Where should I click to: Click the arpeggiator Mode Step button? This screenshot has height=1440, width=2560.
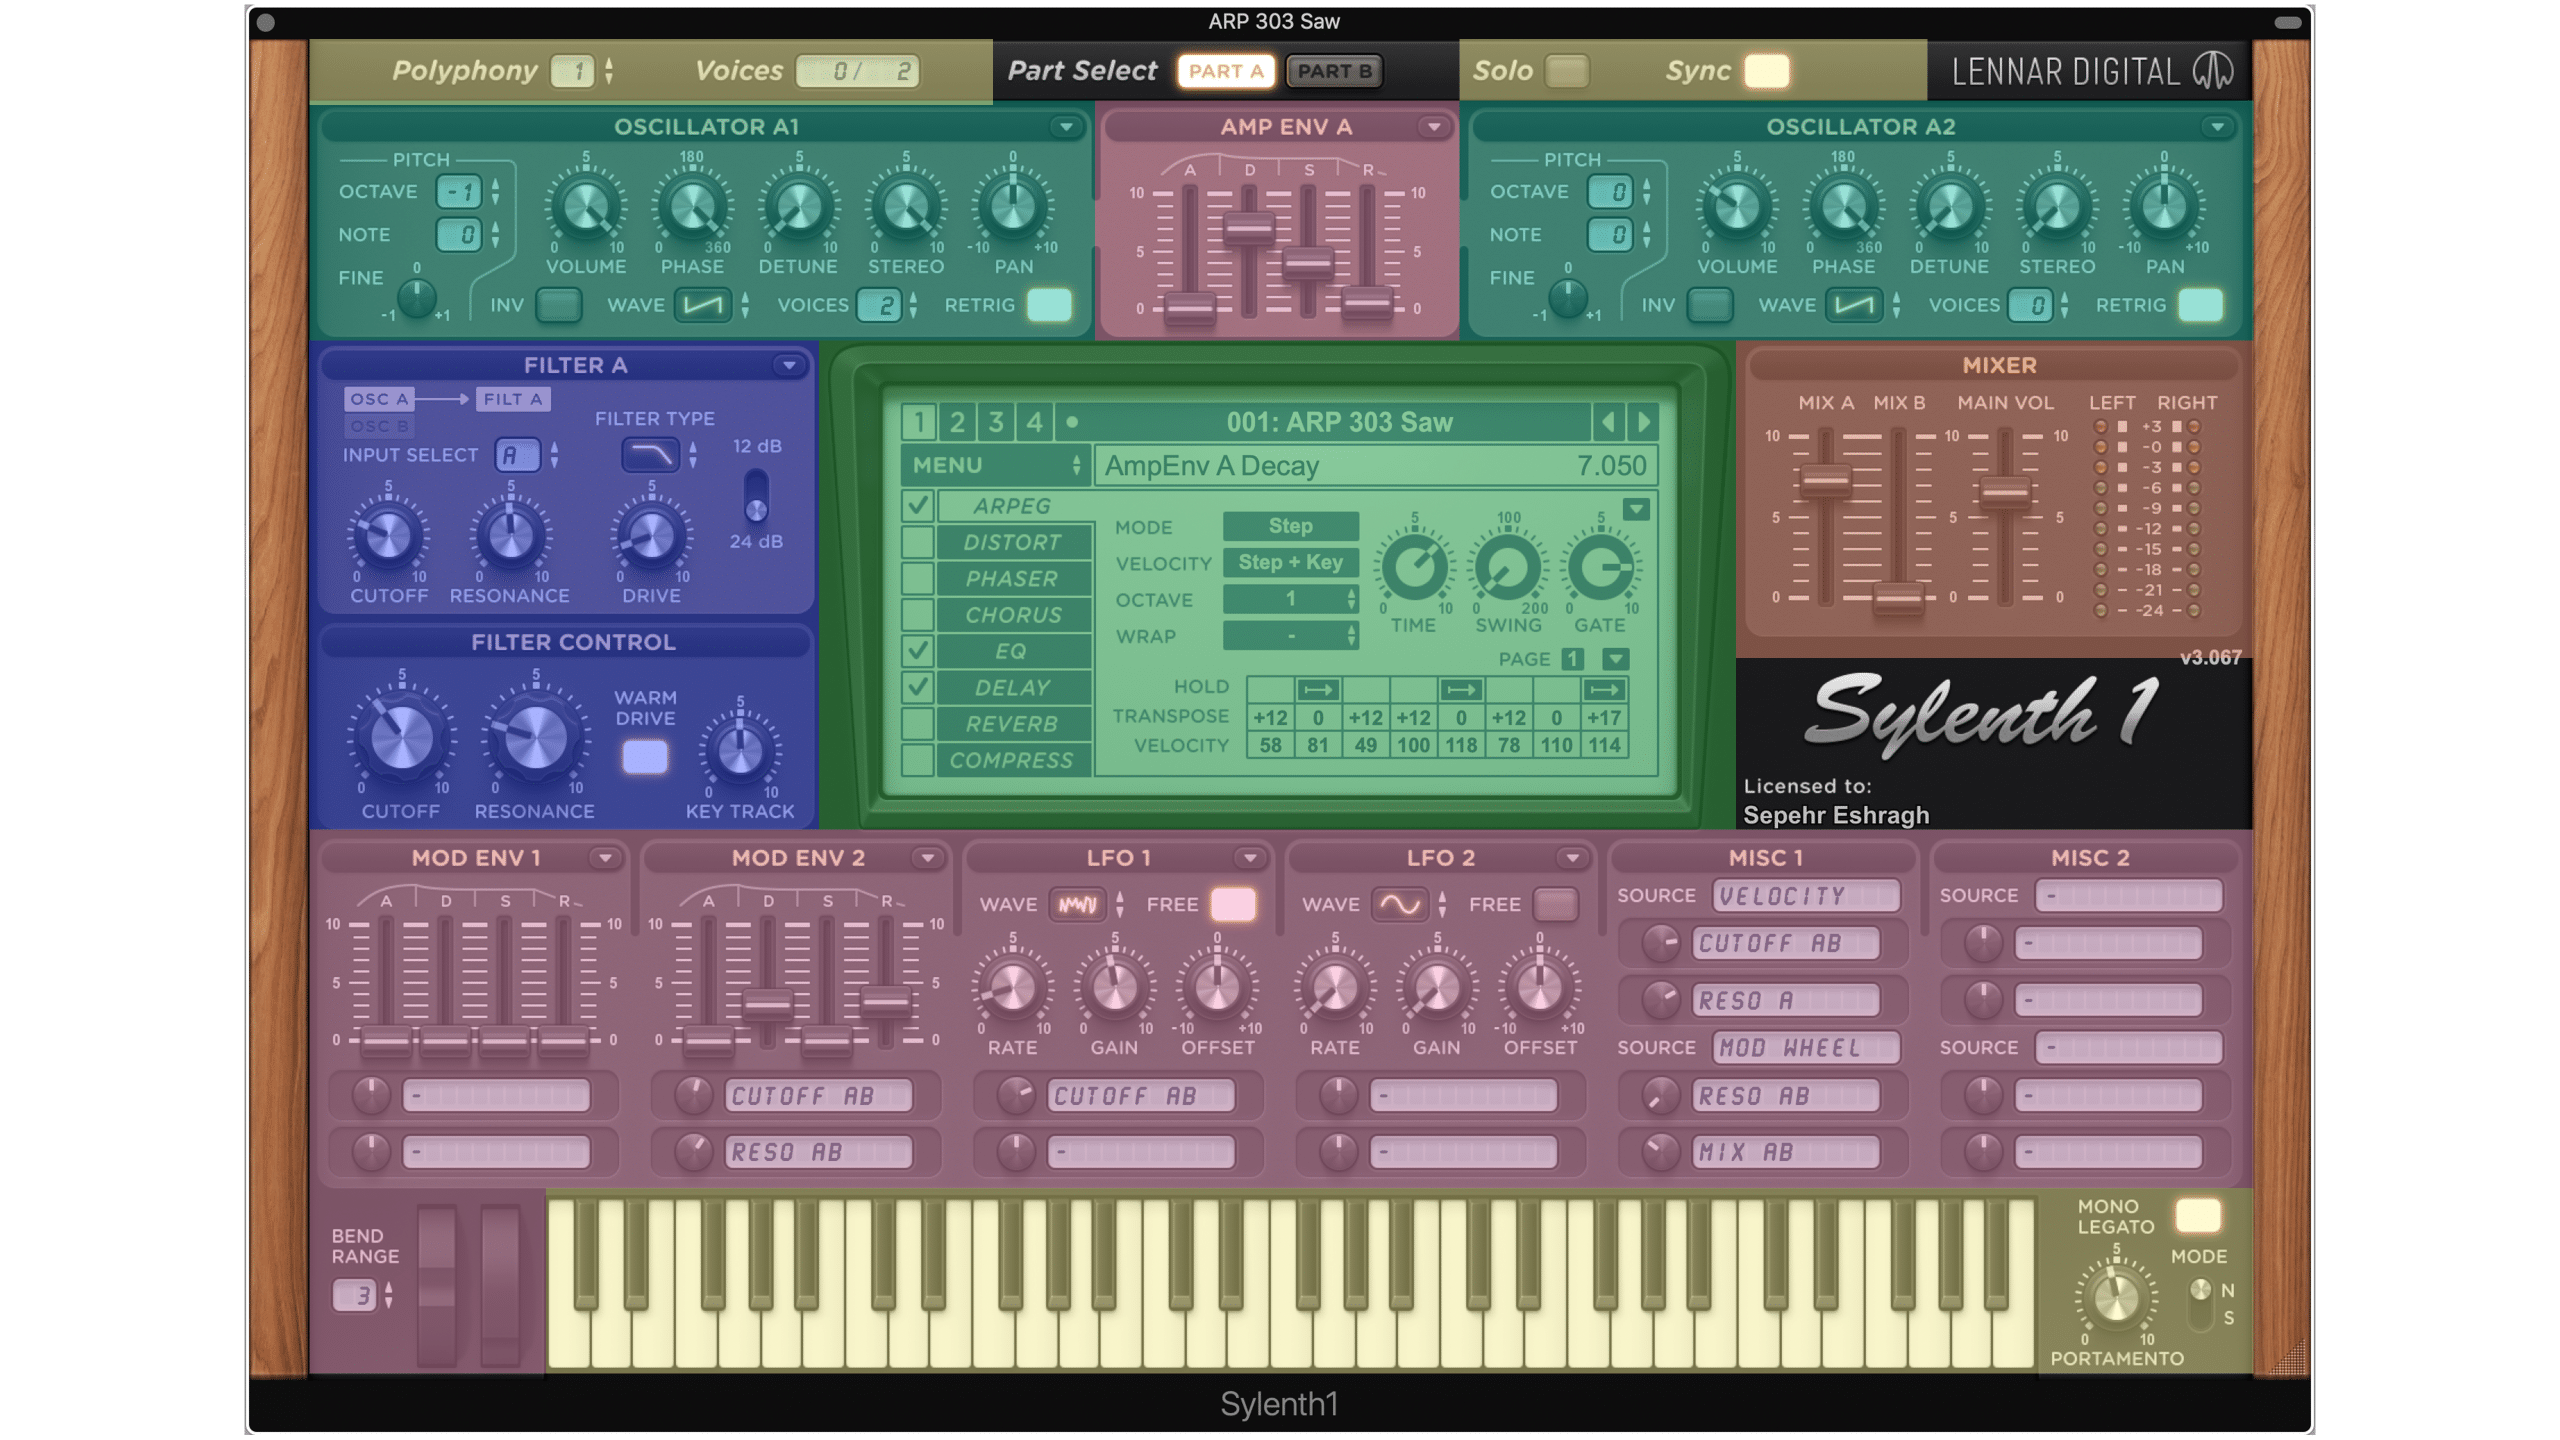[1290, 526]
